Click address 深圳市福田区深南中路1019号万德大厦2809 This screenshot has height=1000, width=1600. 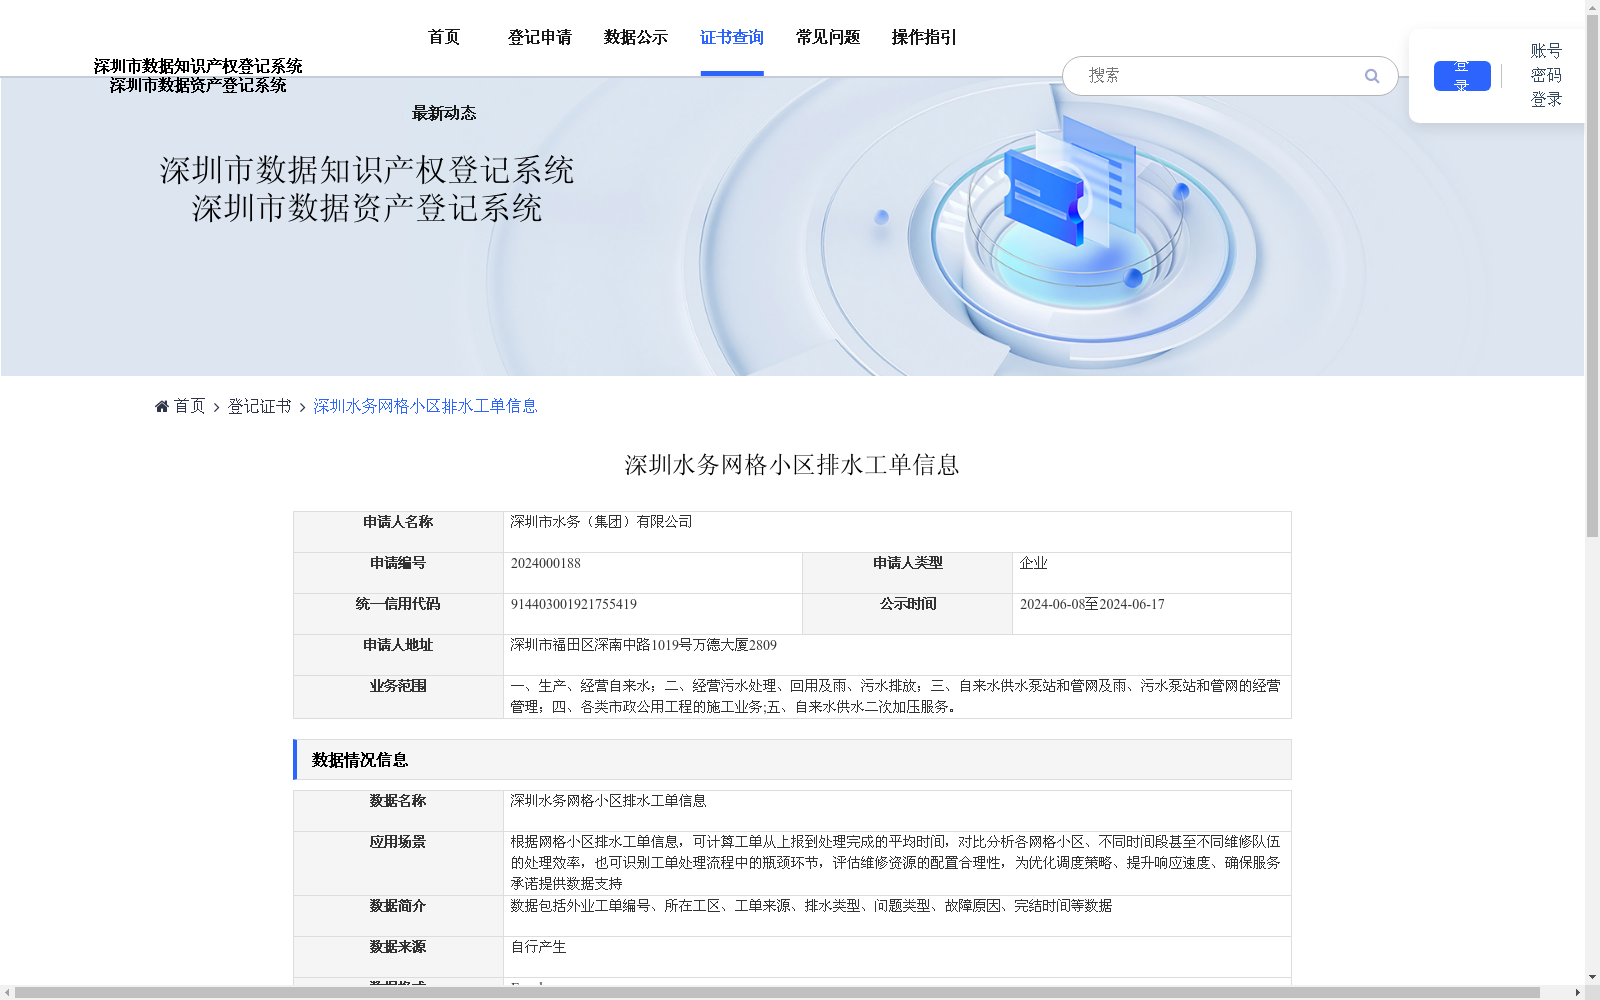pyautogui.click(x=643, y=645)
